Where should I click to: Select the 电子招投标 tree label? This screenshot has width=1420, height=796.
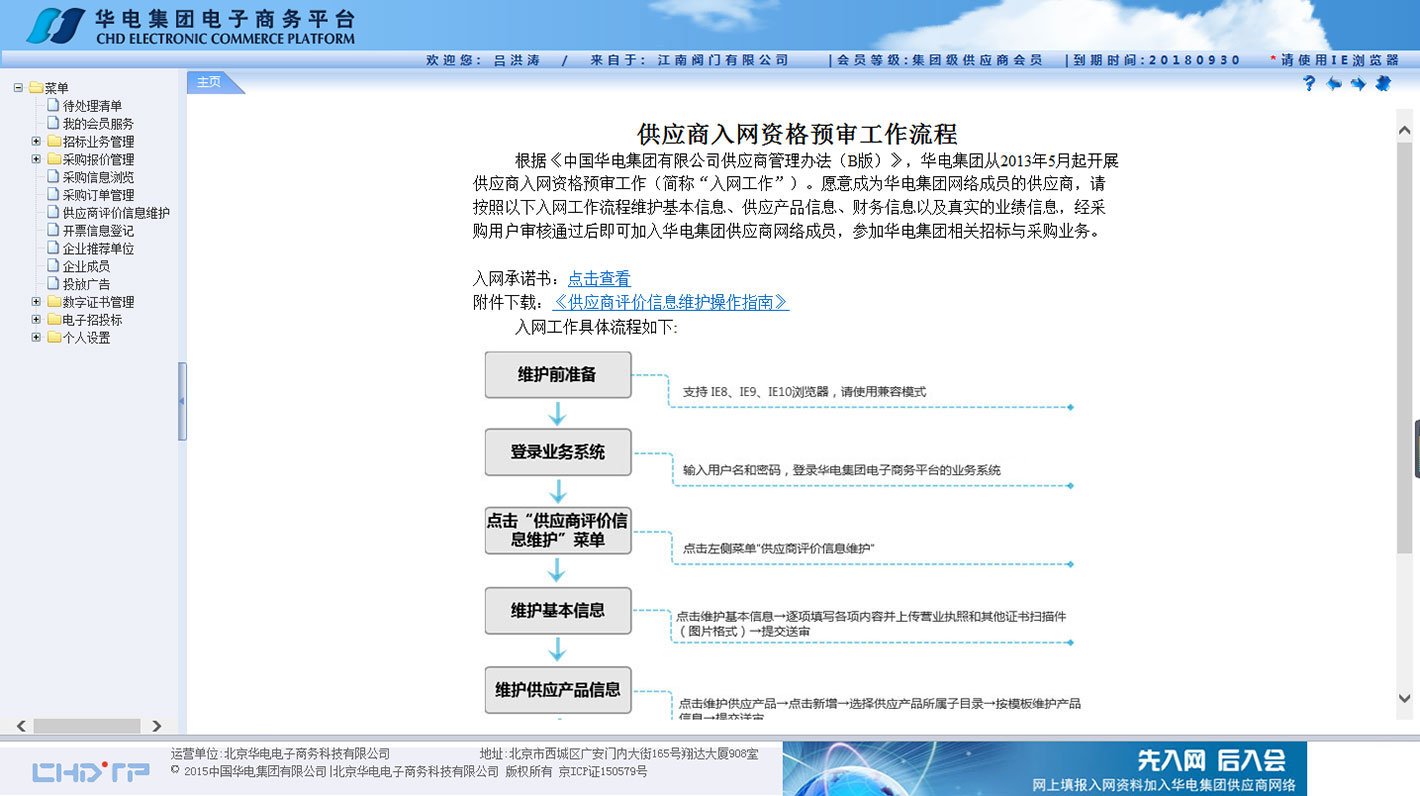tap(92, 320)
